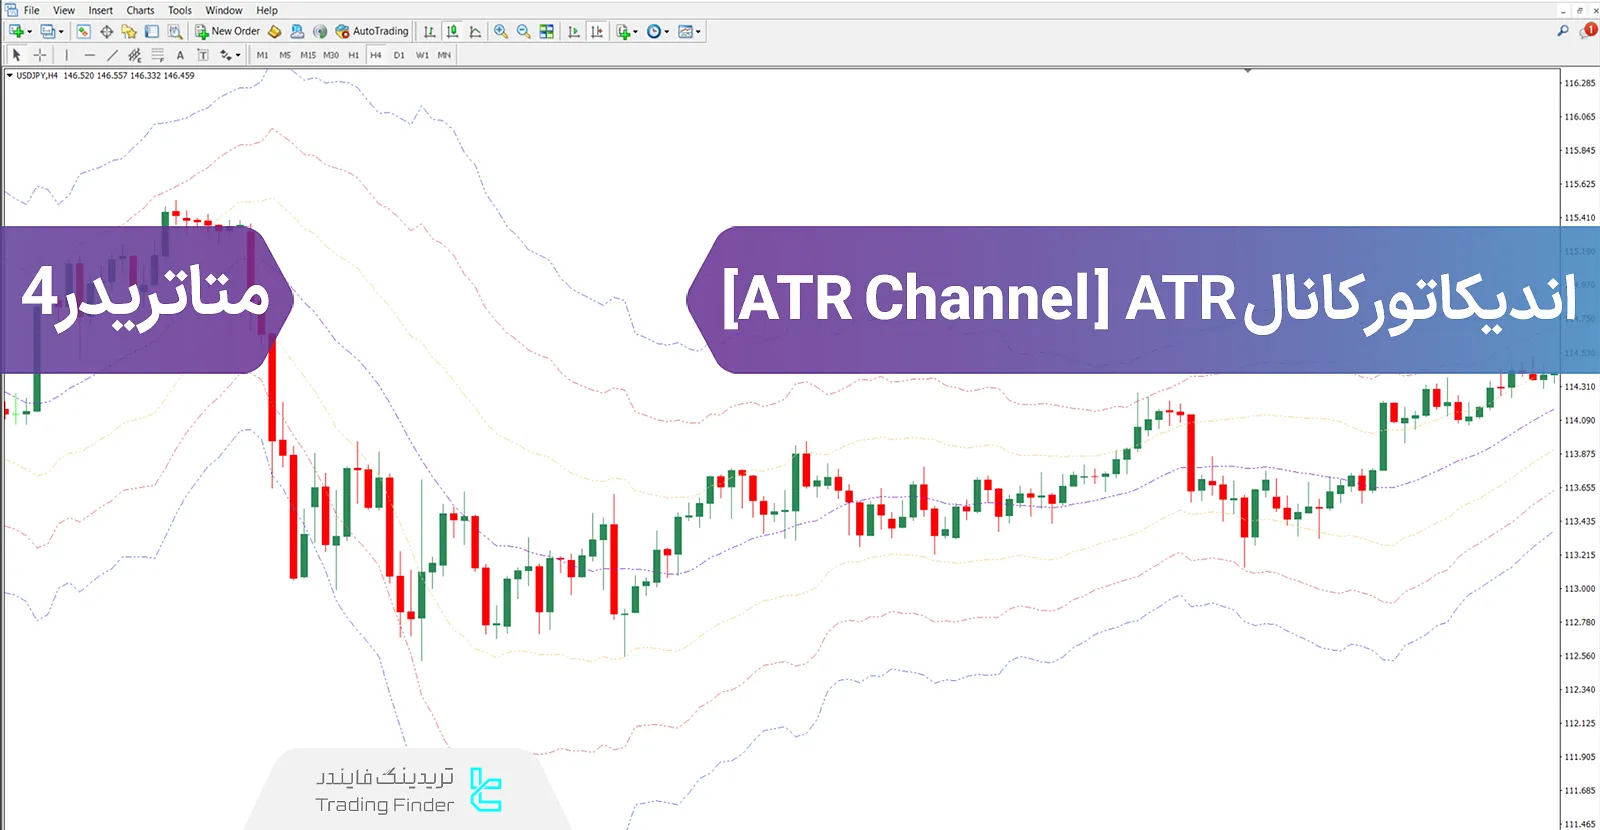Open the arrows objects tool
1600x830 pixels.
pos(226,55)
